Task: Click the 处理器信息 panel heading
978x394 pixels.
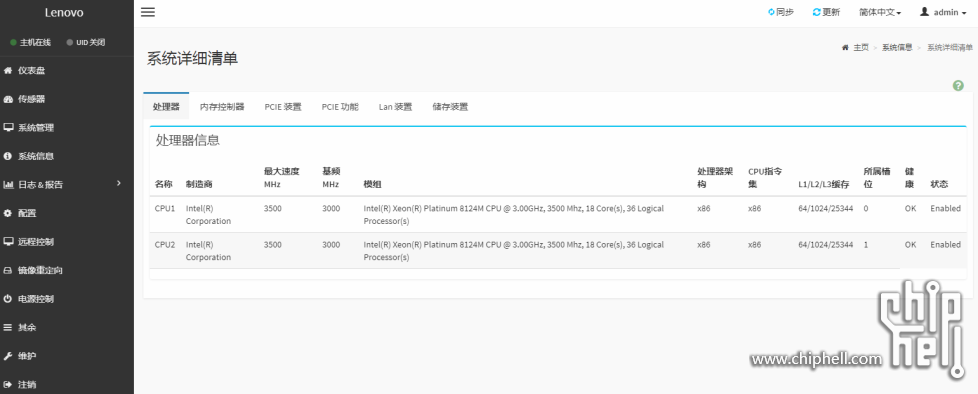Action: 188,140
